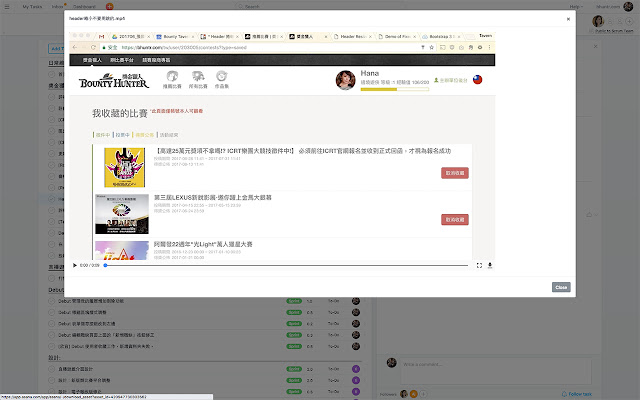640x400 pixels.
Task: Open the 作品集 icon
Action: tap(222, 80)
